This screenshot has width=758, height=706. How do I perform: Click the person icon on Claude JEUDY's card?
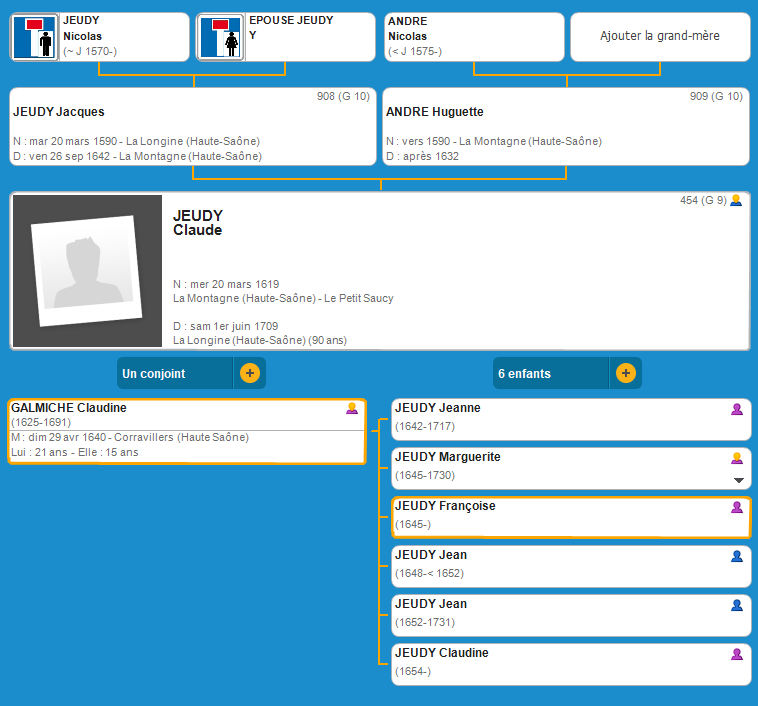pos(736,201)
